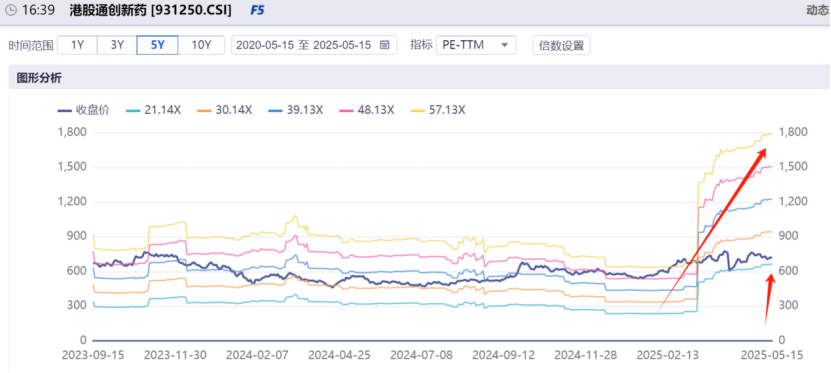Click the 倍数设置 button

[x=561, y=45]
